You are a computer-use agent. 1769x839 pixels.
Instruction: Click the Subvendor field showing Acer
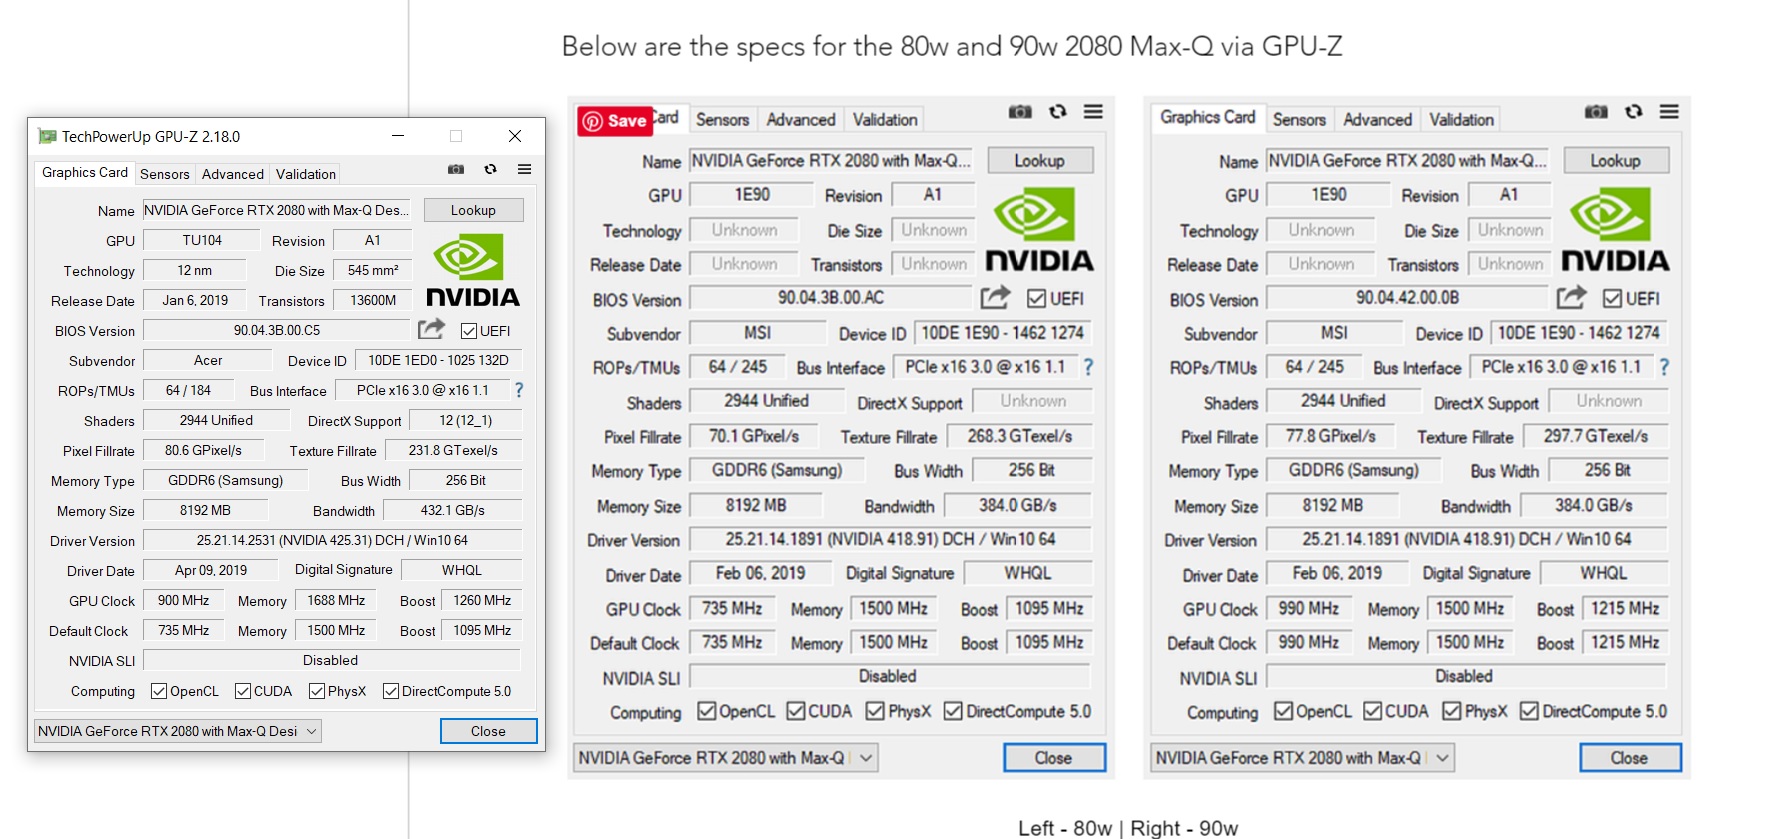point(208,360)
